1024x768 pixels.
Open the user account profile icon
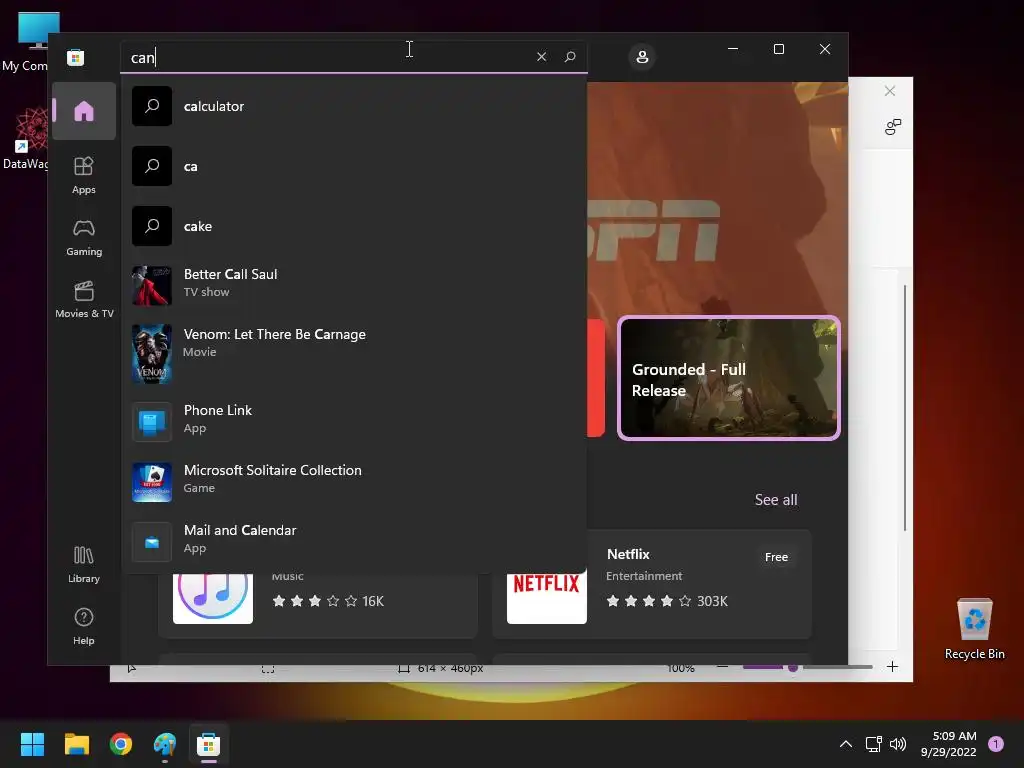[x=642, y=57]
